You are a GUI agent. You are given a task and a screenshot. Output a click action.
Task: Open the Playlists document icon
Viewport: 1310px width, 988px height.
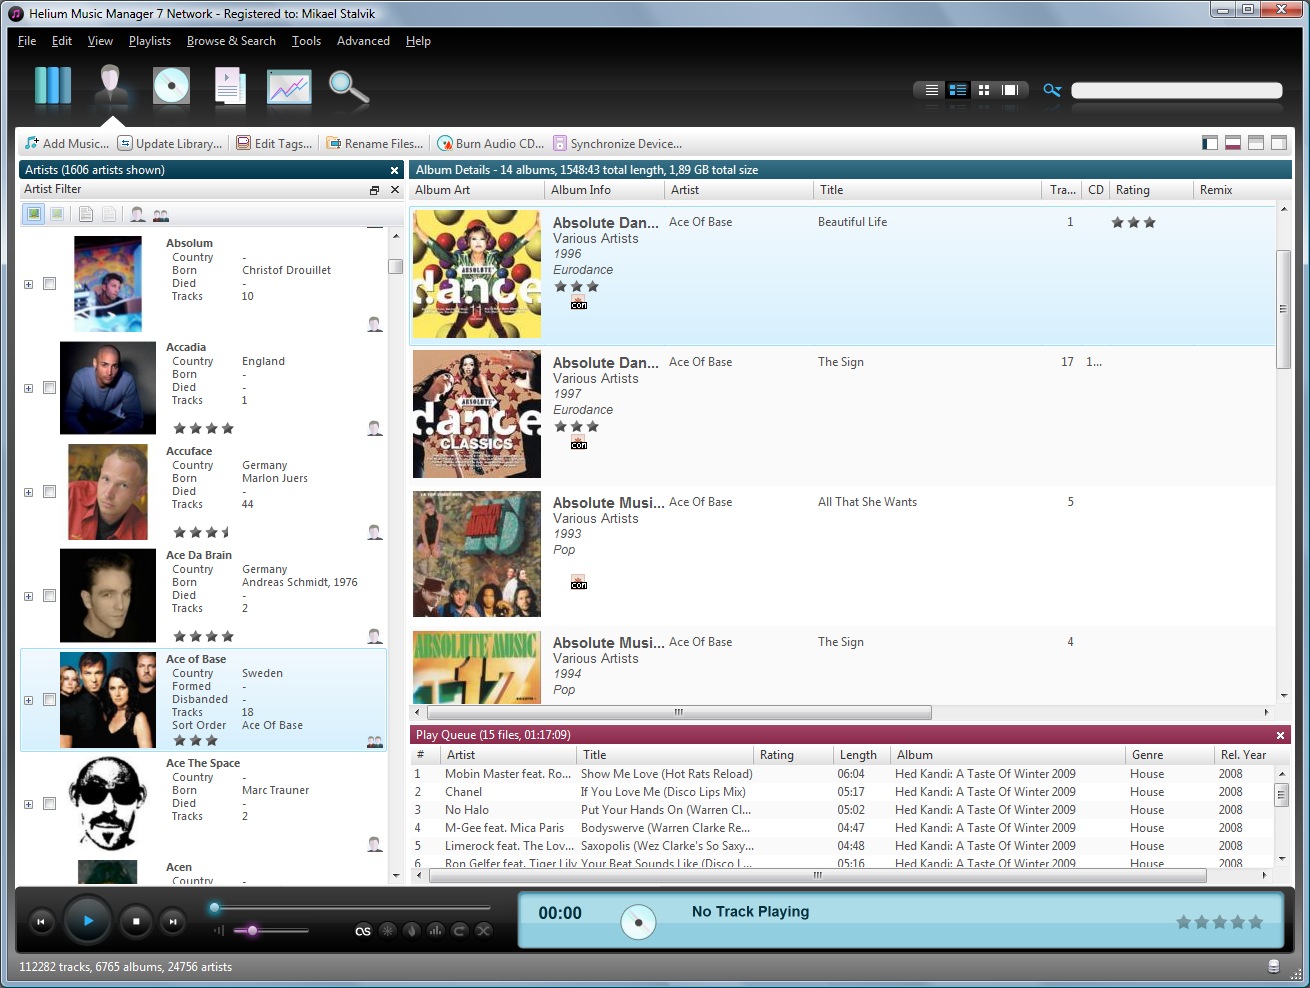click(230, 86)
